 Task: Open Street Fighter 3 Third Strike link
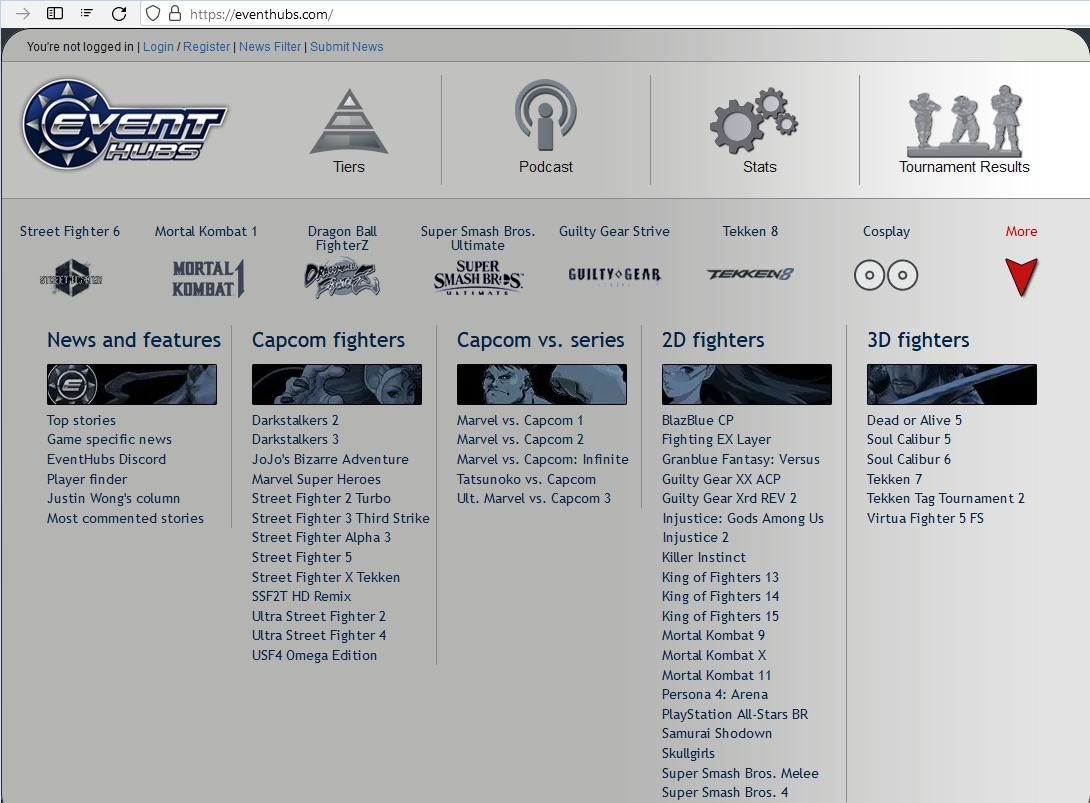pos(341,519)
